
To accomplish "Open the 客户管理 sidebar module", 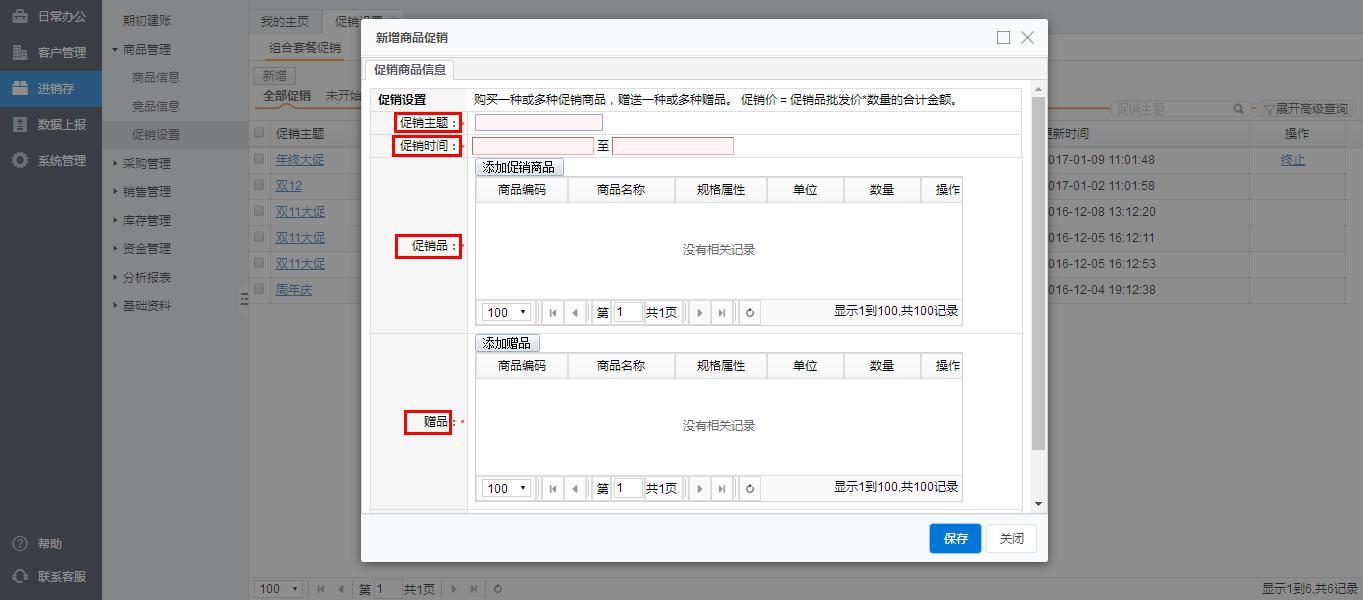I will [48, 52].
